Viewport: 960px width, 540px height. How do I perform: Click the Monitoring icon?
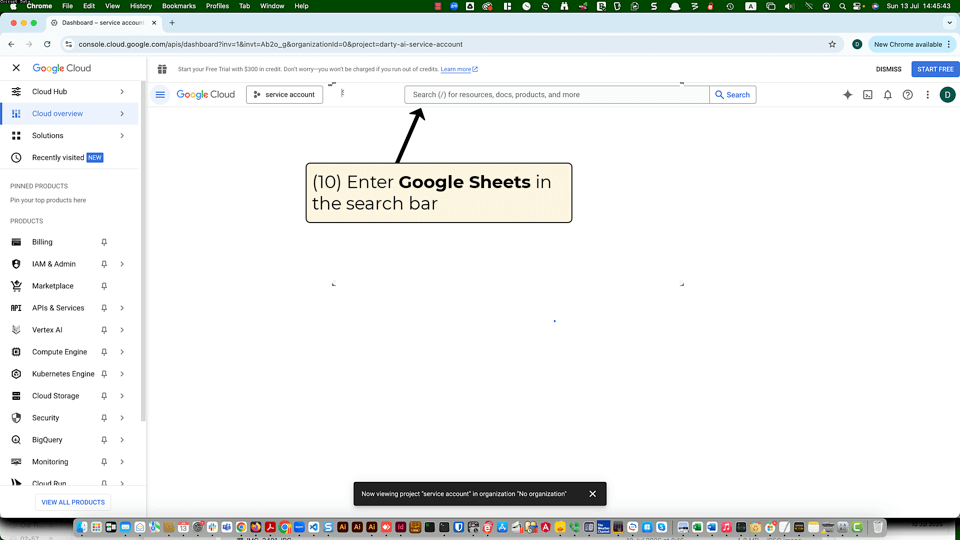pyautogui.click(x=17, y=462)
